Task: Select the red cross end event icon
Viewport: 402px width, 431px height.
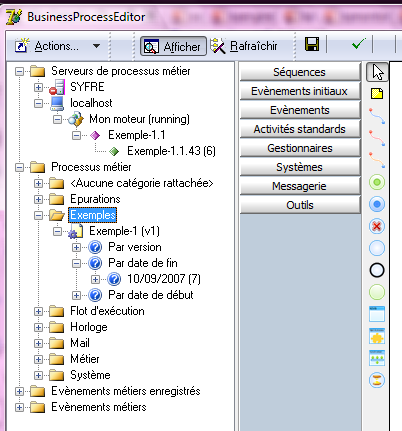Action: point(377,226)
